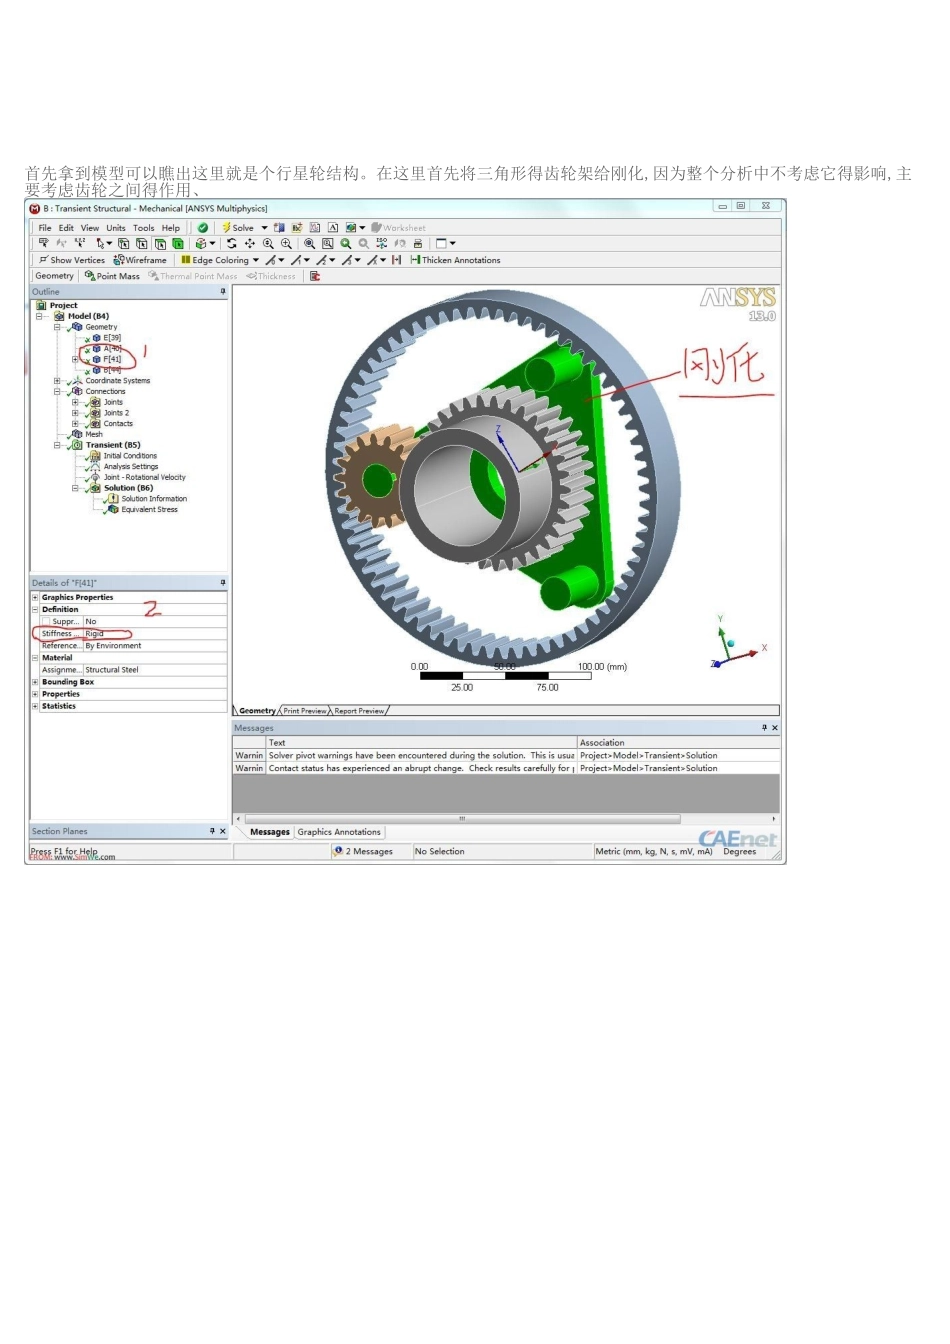
Task: Select the Mesh item in outline
Action: [x=94, y=434]
